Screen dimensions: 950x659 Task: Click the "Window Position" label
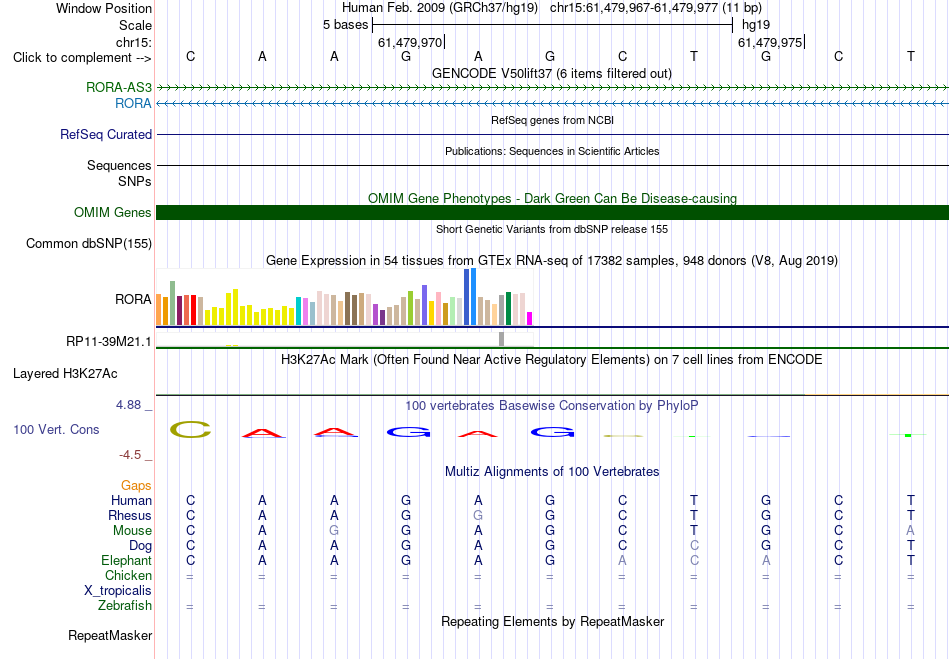[104, 8]
